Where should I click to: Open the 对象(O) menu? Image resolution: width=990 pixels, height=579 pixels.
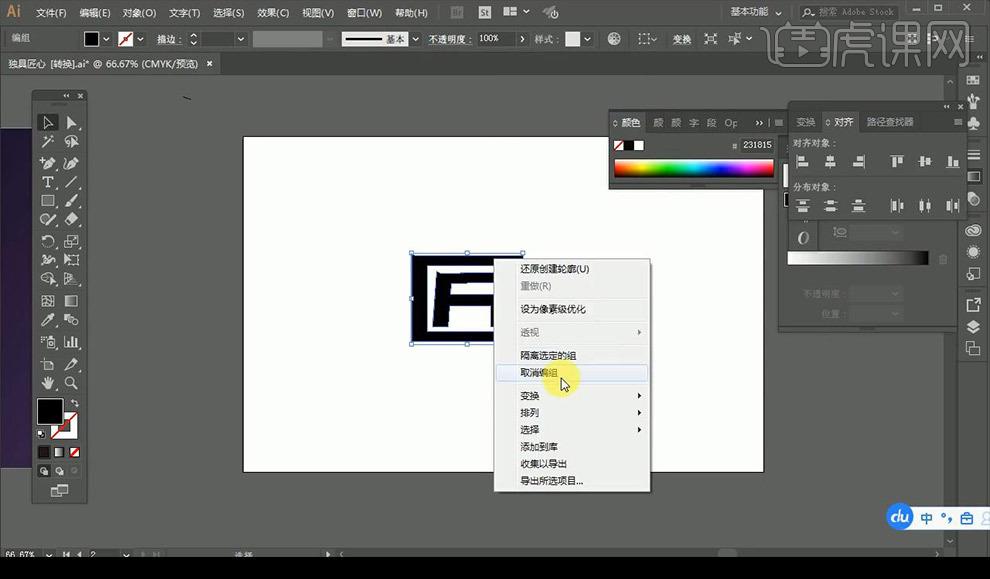point(139,13)
